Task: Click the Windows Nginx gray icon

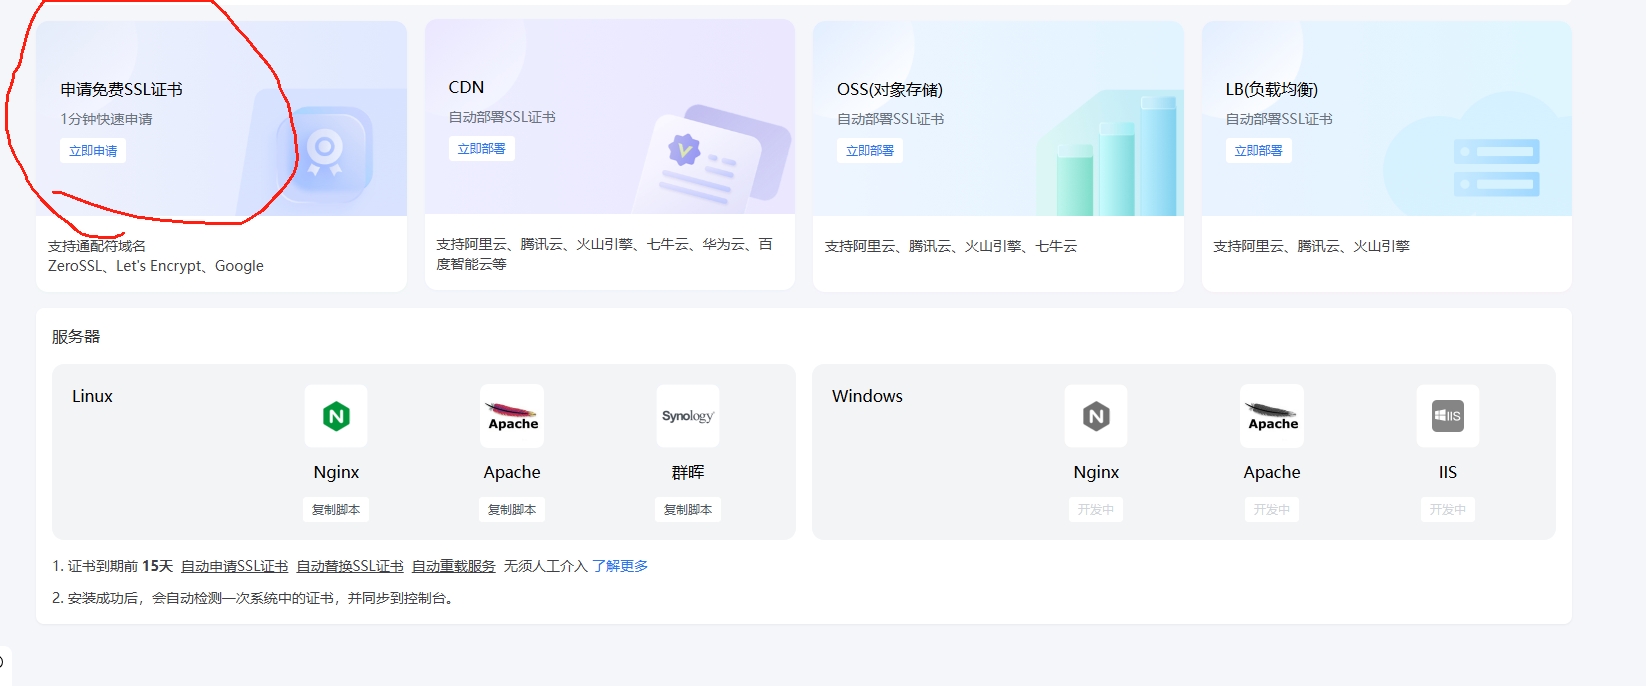Action: (1096, 416)
